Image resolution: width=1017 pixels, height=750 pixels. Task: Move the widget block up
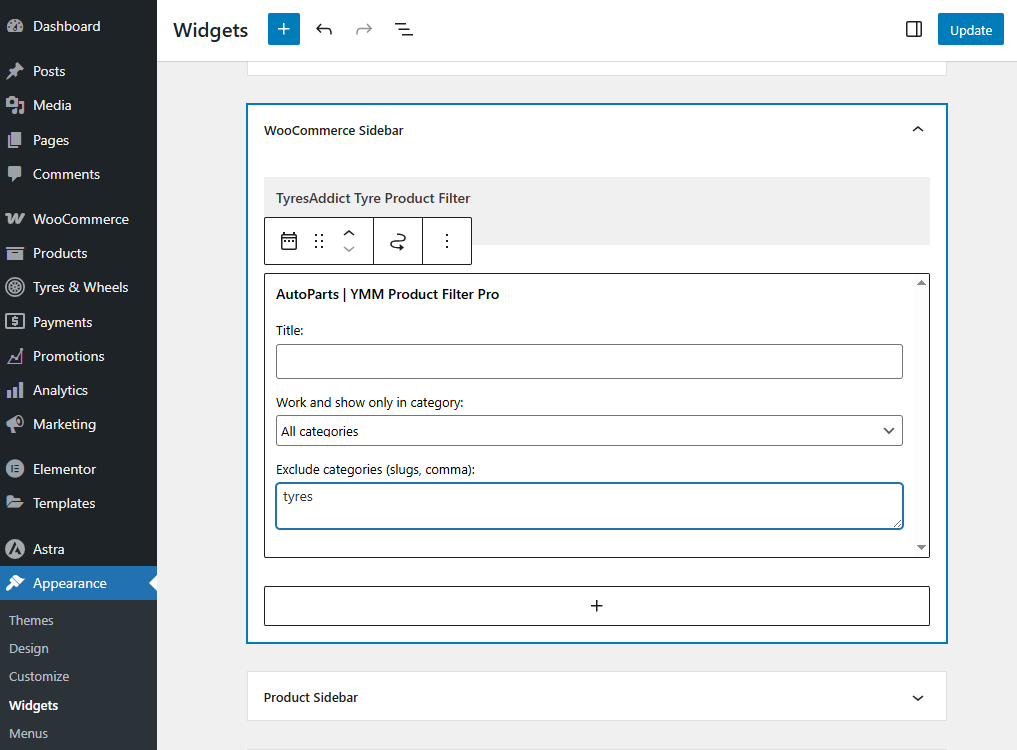pos(349,233)
